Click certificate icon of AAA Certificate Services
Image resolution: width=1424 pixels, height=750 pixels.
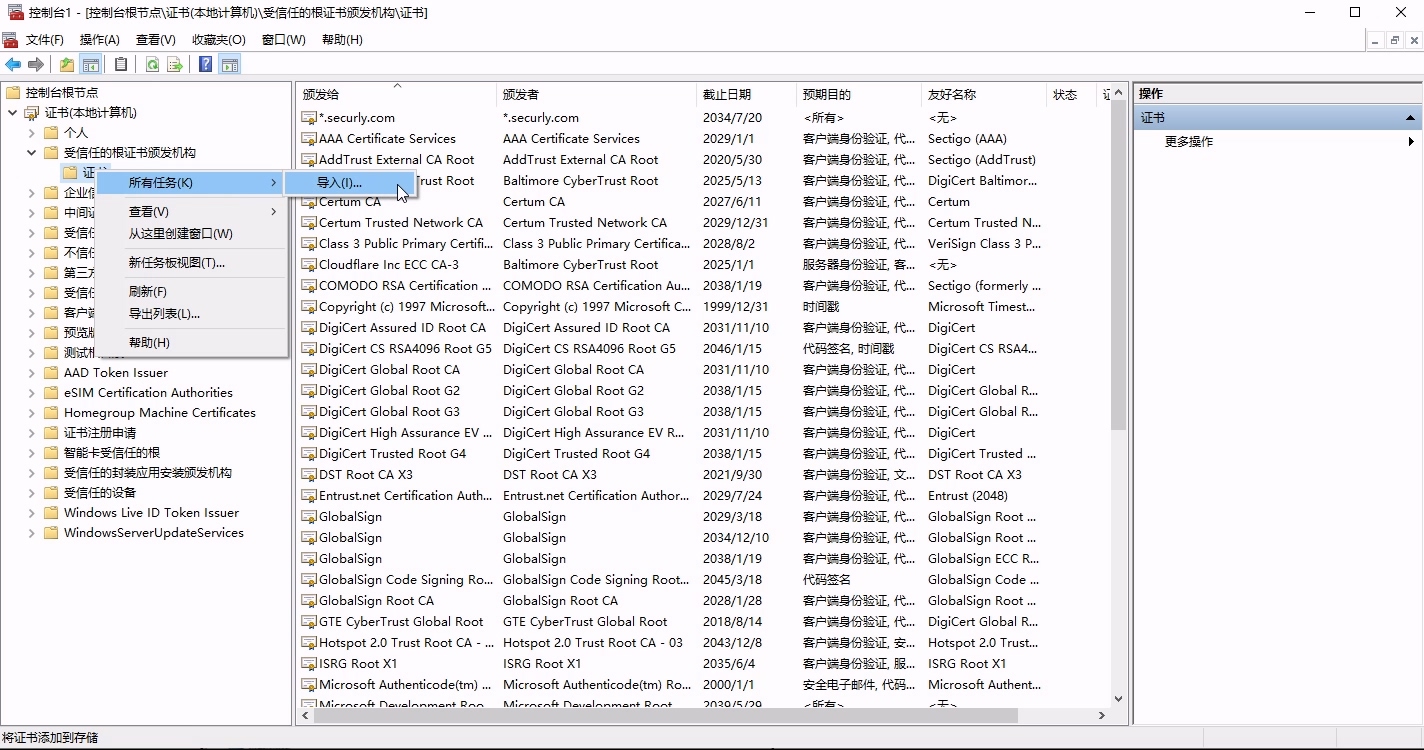[309, 139]
